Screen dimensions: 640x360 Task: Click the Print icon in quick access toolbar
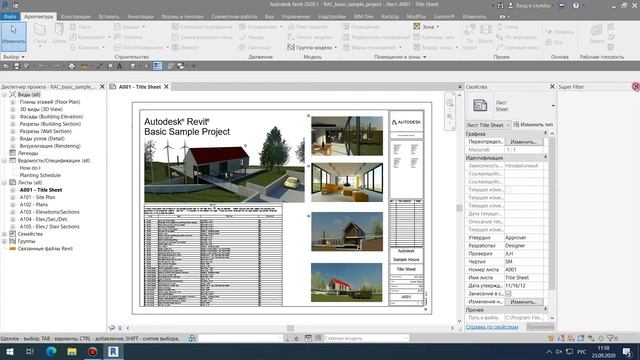(x=72, y=66)
